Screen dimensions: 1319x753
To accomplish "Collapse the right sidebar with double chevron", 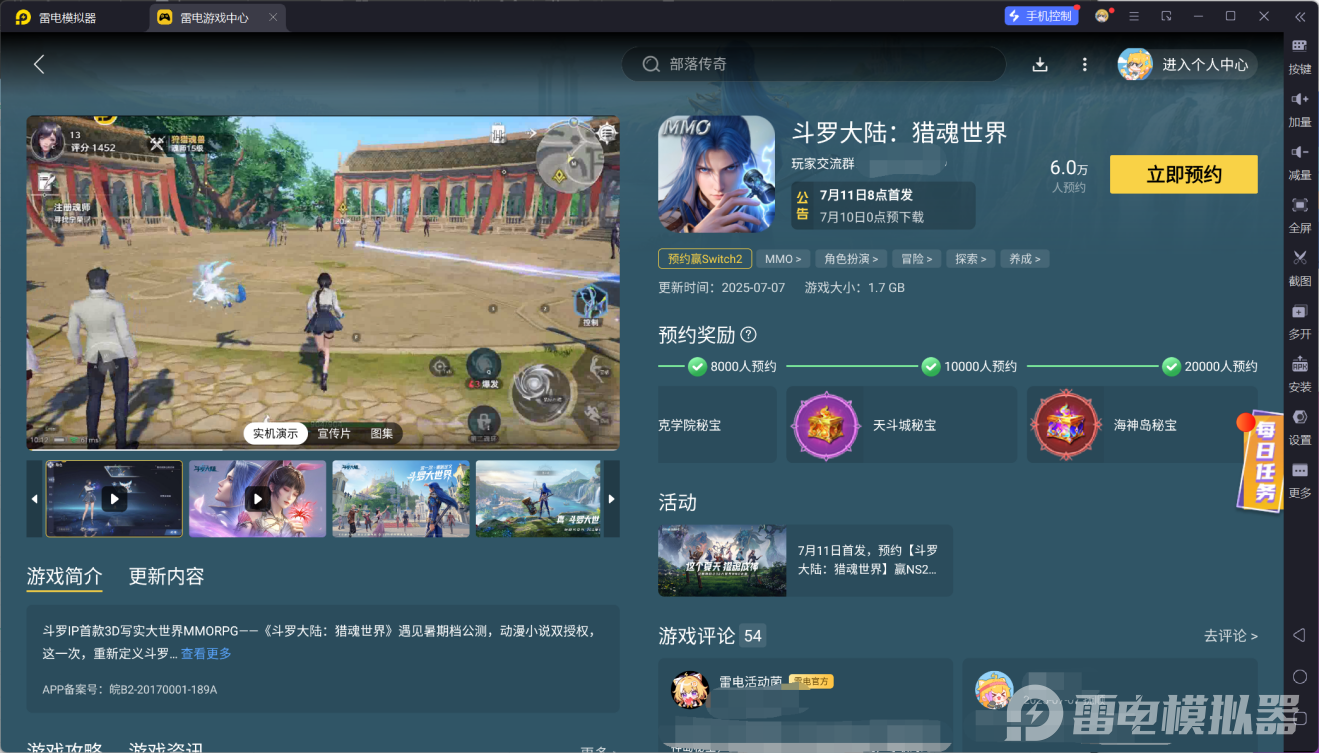I will pyautogui.click(x=1300, y=17).
